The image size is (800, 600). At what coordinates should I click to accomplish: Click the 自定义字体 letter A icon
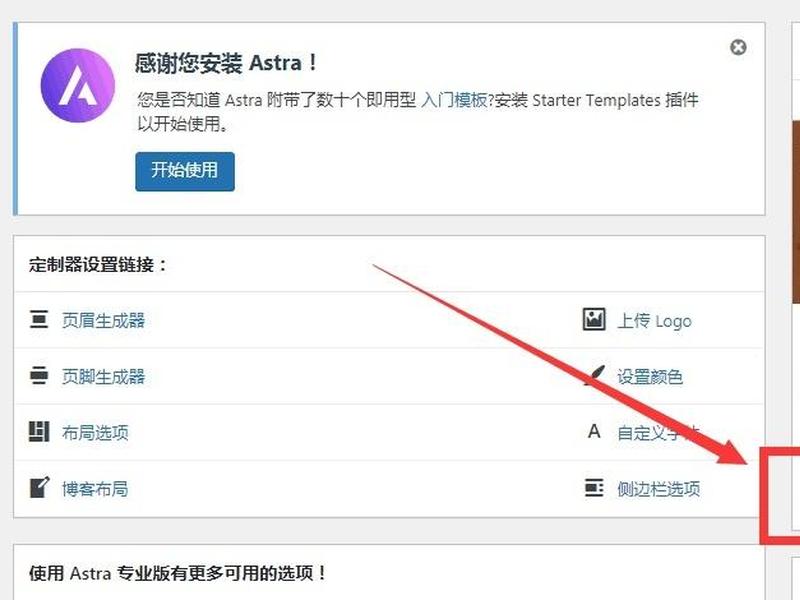[x=594, y=432]
